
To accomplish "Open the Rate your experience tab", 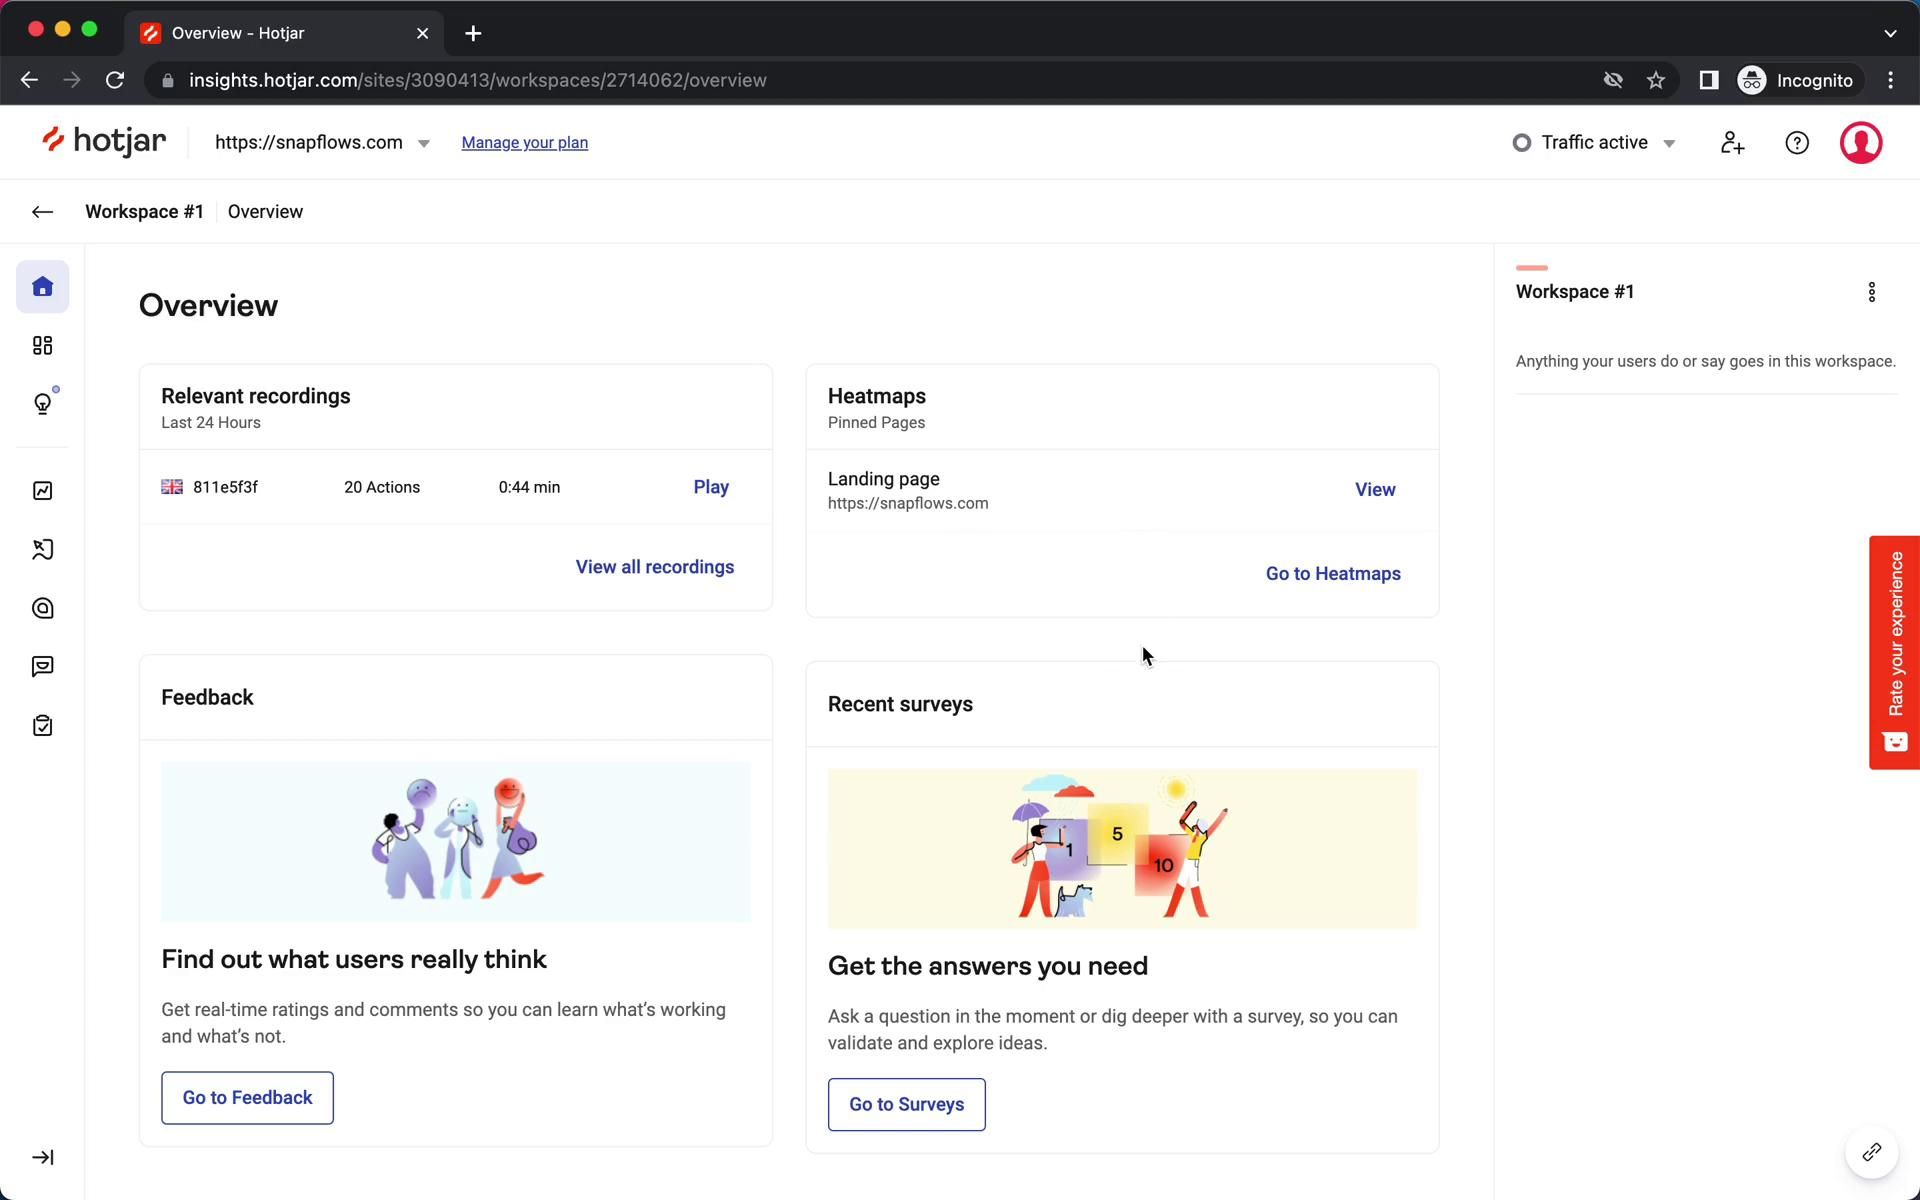I will [x=1894, y=652].
